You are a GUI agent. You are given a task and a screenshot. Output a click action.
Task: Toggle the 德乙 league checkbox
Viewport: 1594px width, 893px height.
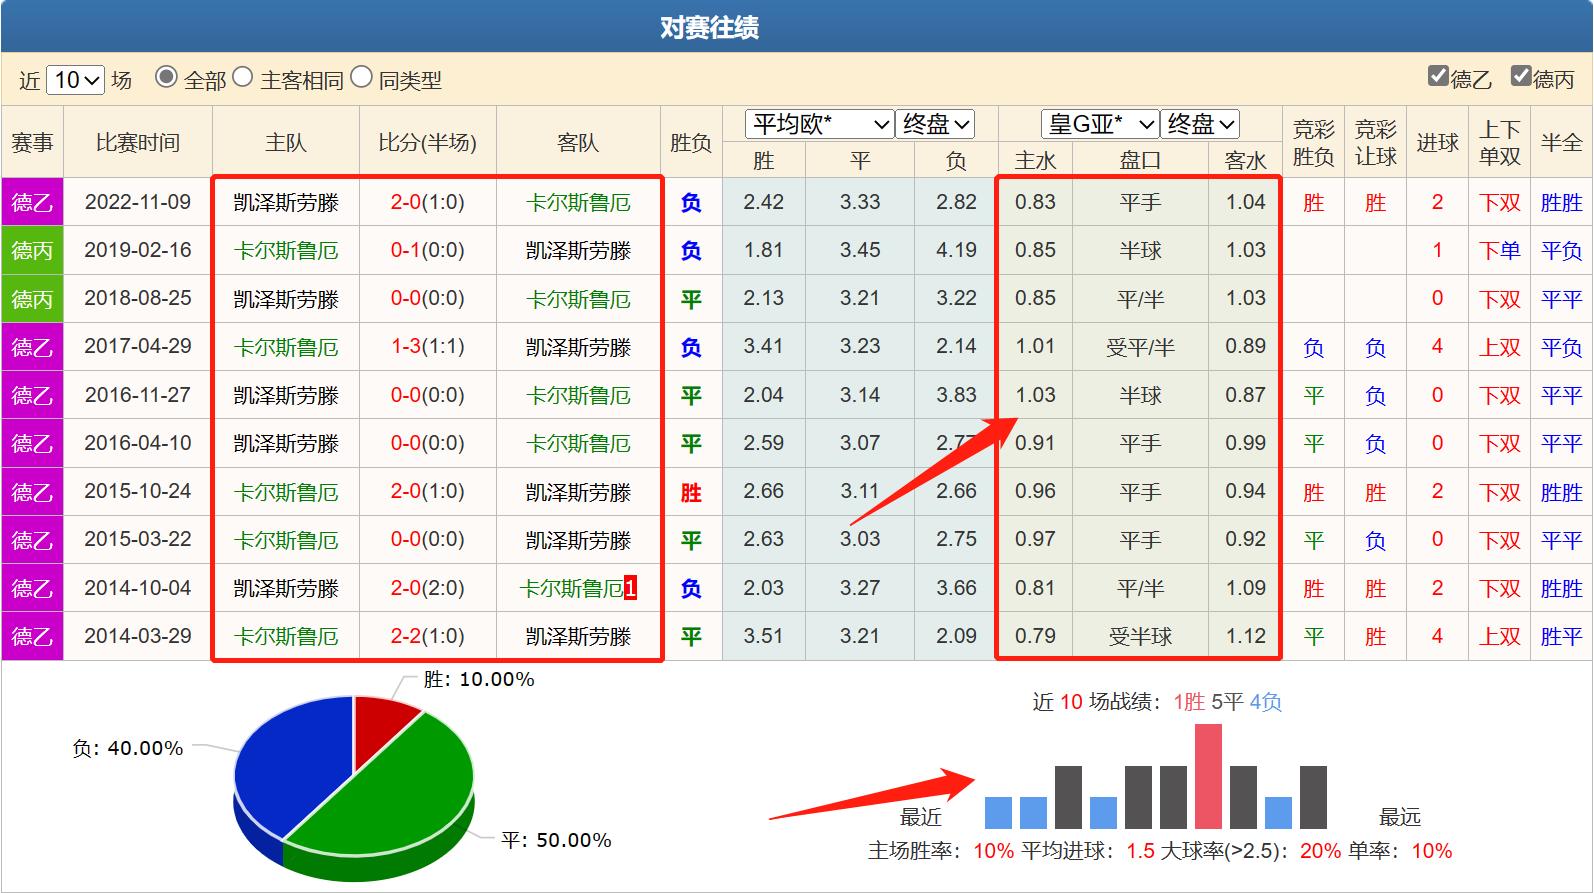(1438, 76)
